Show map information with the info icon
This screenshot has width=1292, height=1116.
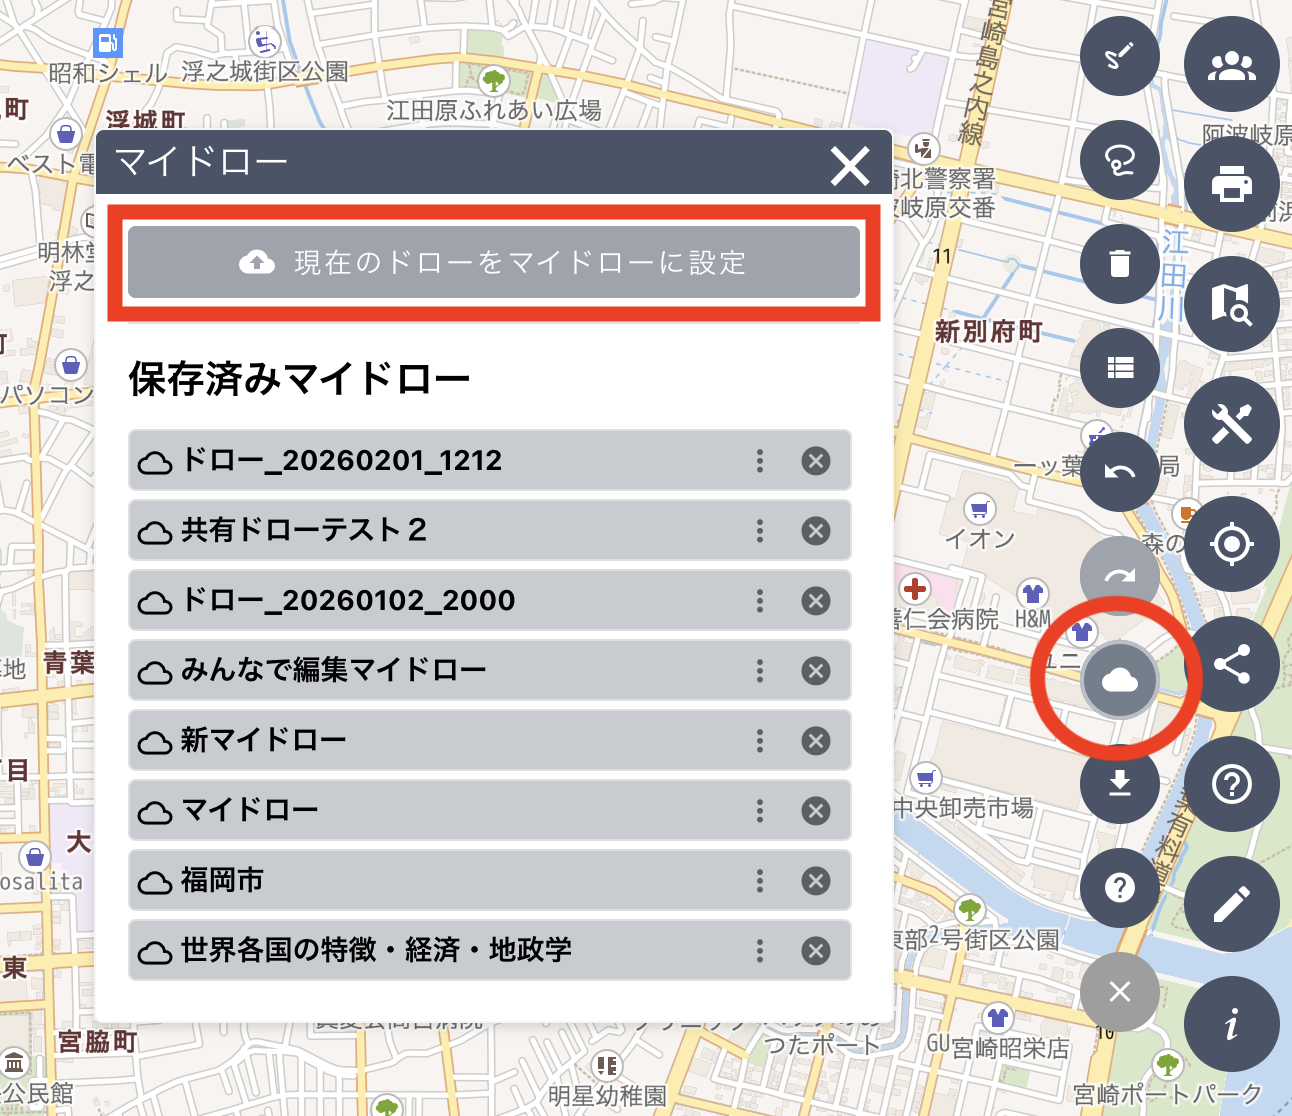tap(1232, 1023)
